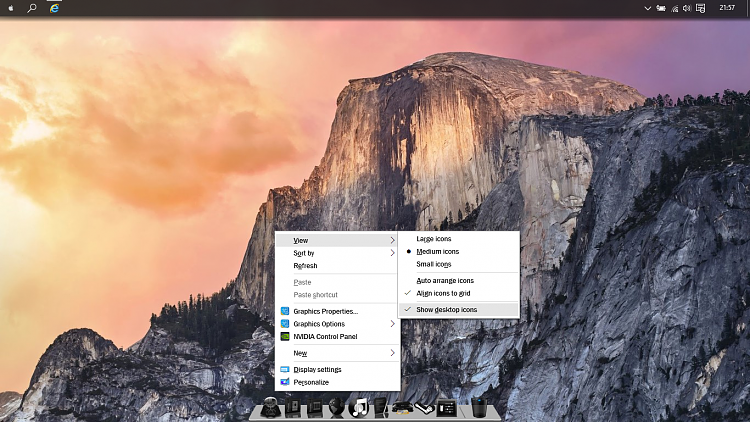Open the action center notification icon

pos(700,8)
